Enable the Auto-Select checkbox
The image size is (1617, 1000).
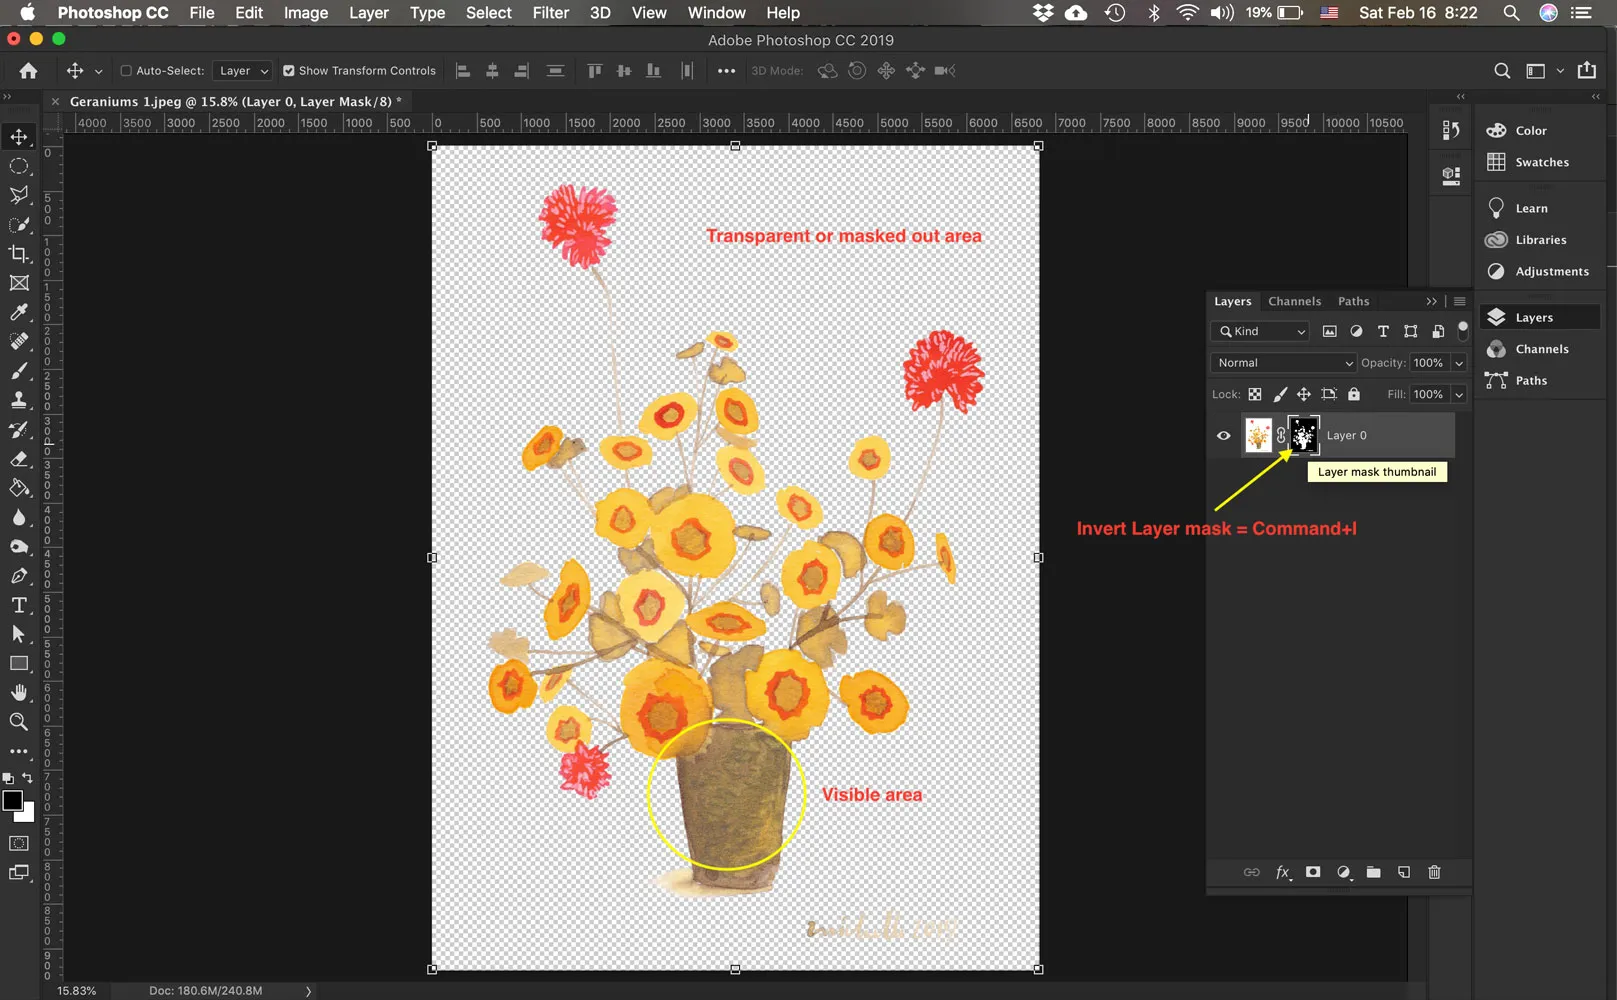pyautogui.click(x=126, y=71)
